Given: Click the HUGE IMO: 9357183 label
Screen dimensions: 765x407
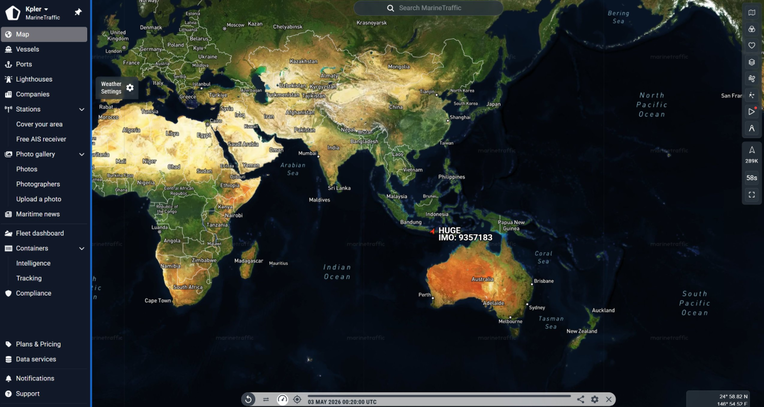Looking at the screenshot, I should (465, 234).
